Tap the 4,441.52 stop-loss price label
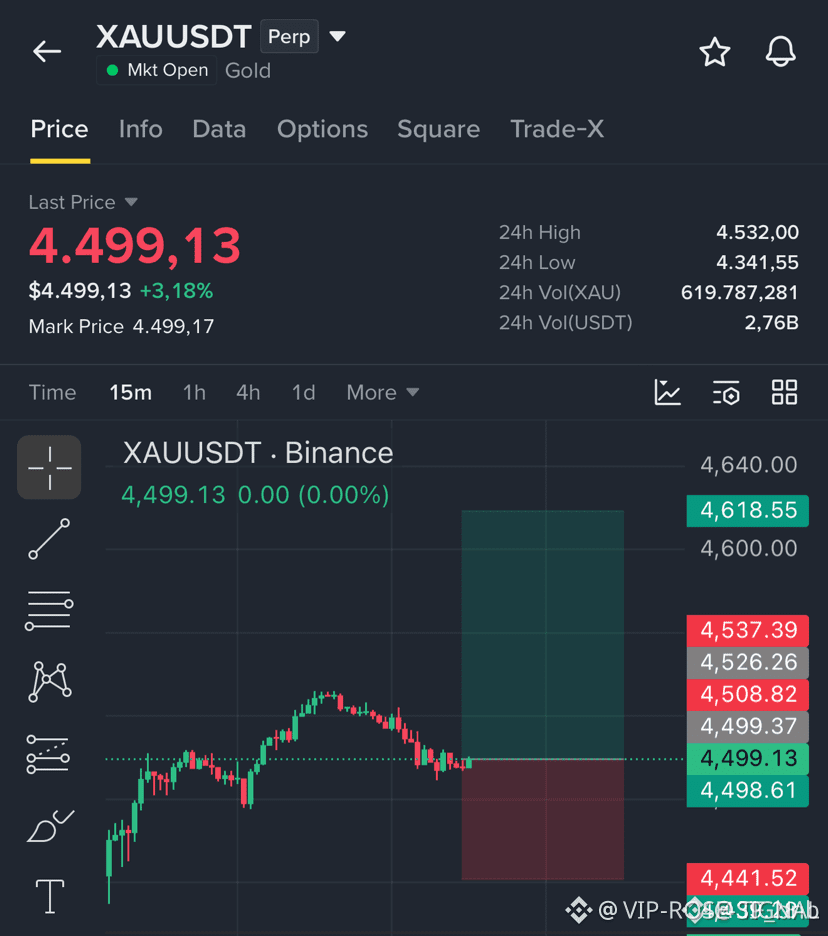Screen dimensions: 828x936 click(x=748, y=879)
